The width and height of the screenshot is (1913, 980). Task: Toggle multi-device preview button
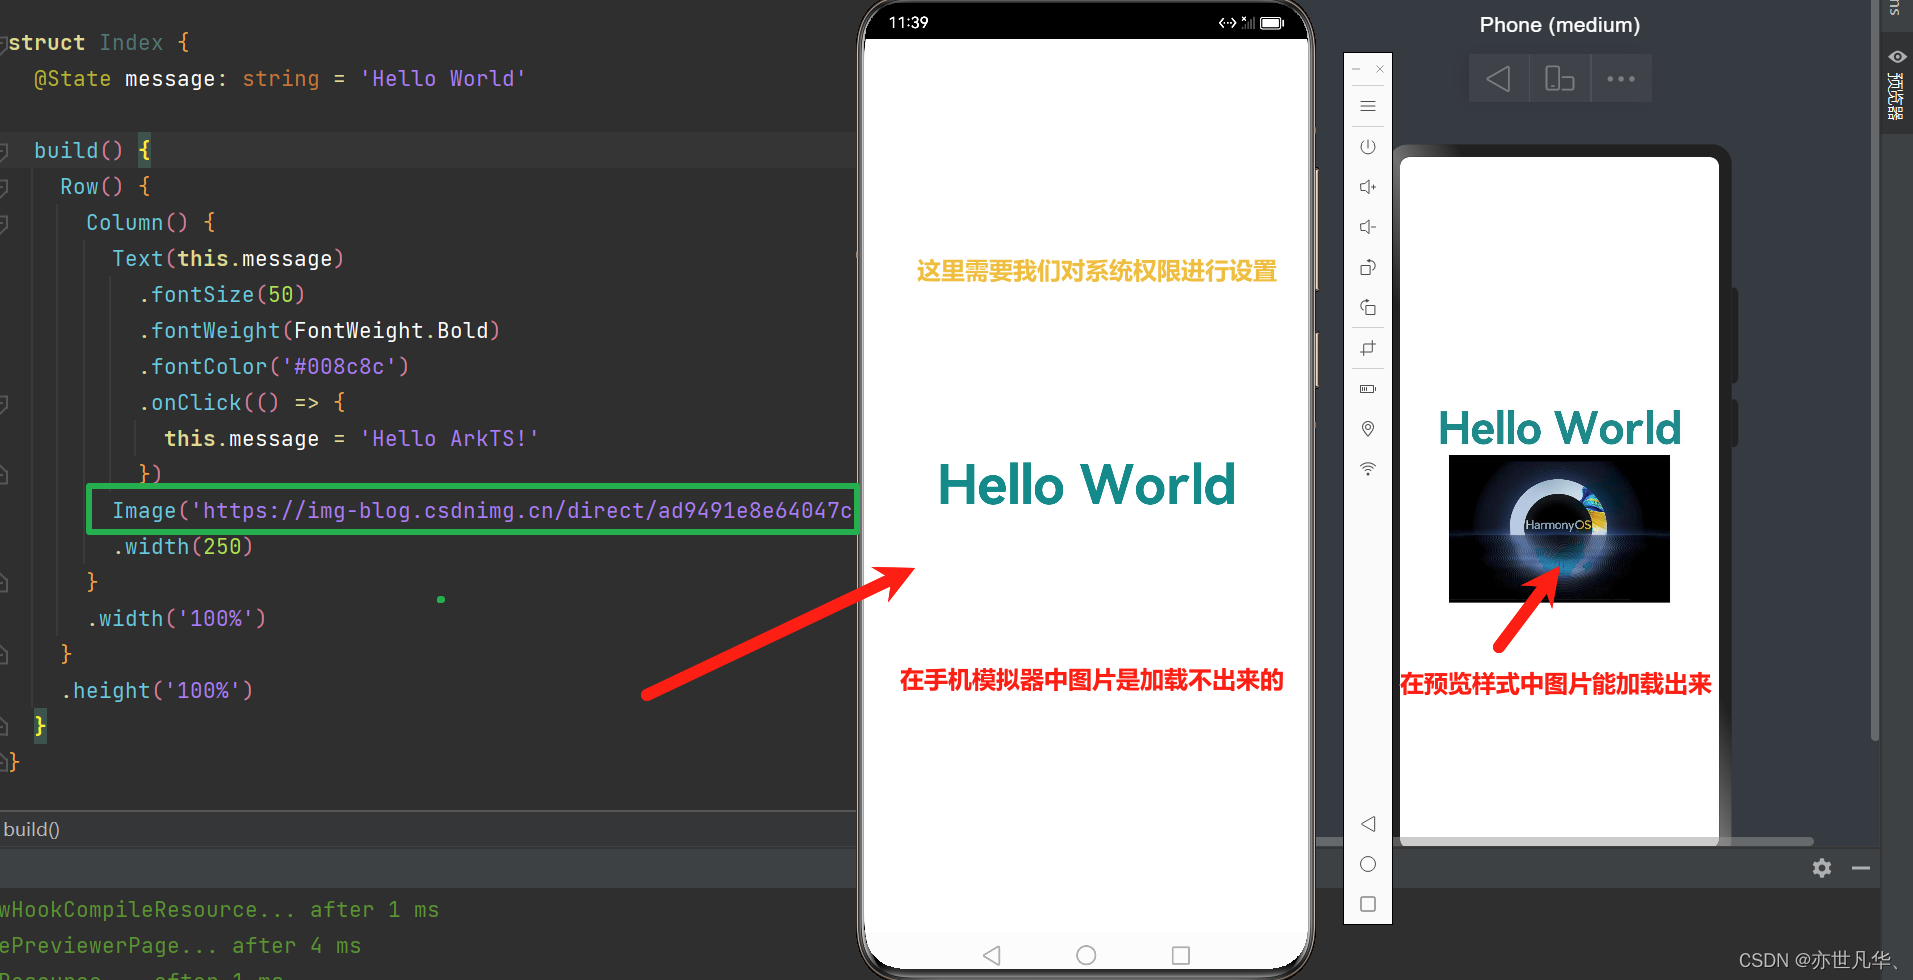click(x=1559, y=79)
